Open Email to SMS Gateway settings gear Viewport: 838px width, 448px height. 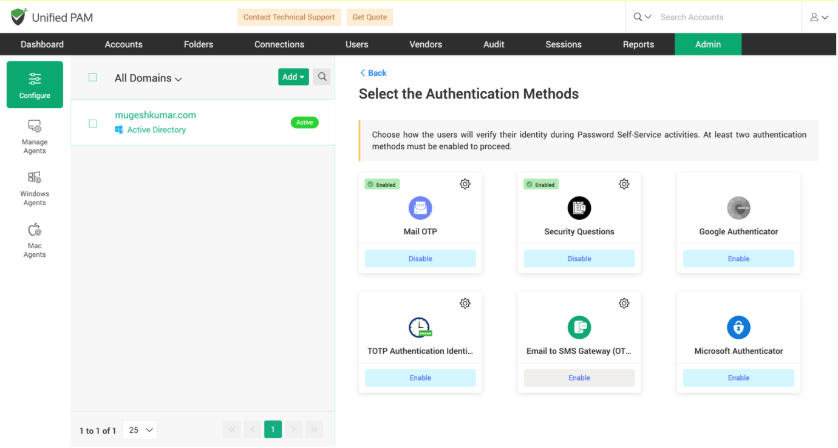tap(624, 303)
